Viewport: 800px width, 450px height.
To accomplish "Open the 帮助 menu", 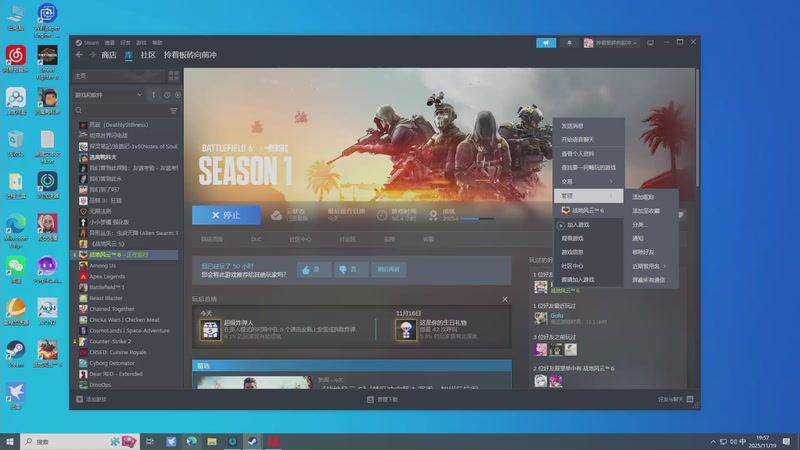I will tap(157, 43).
